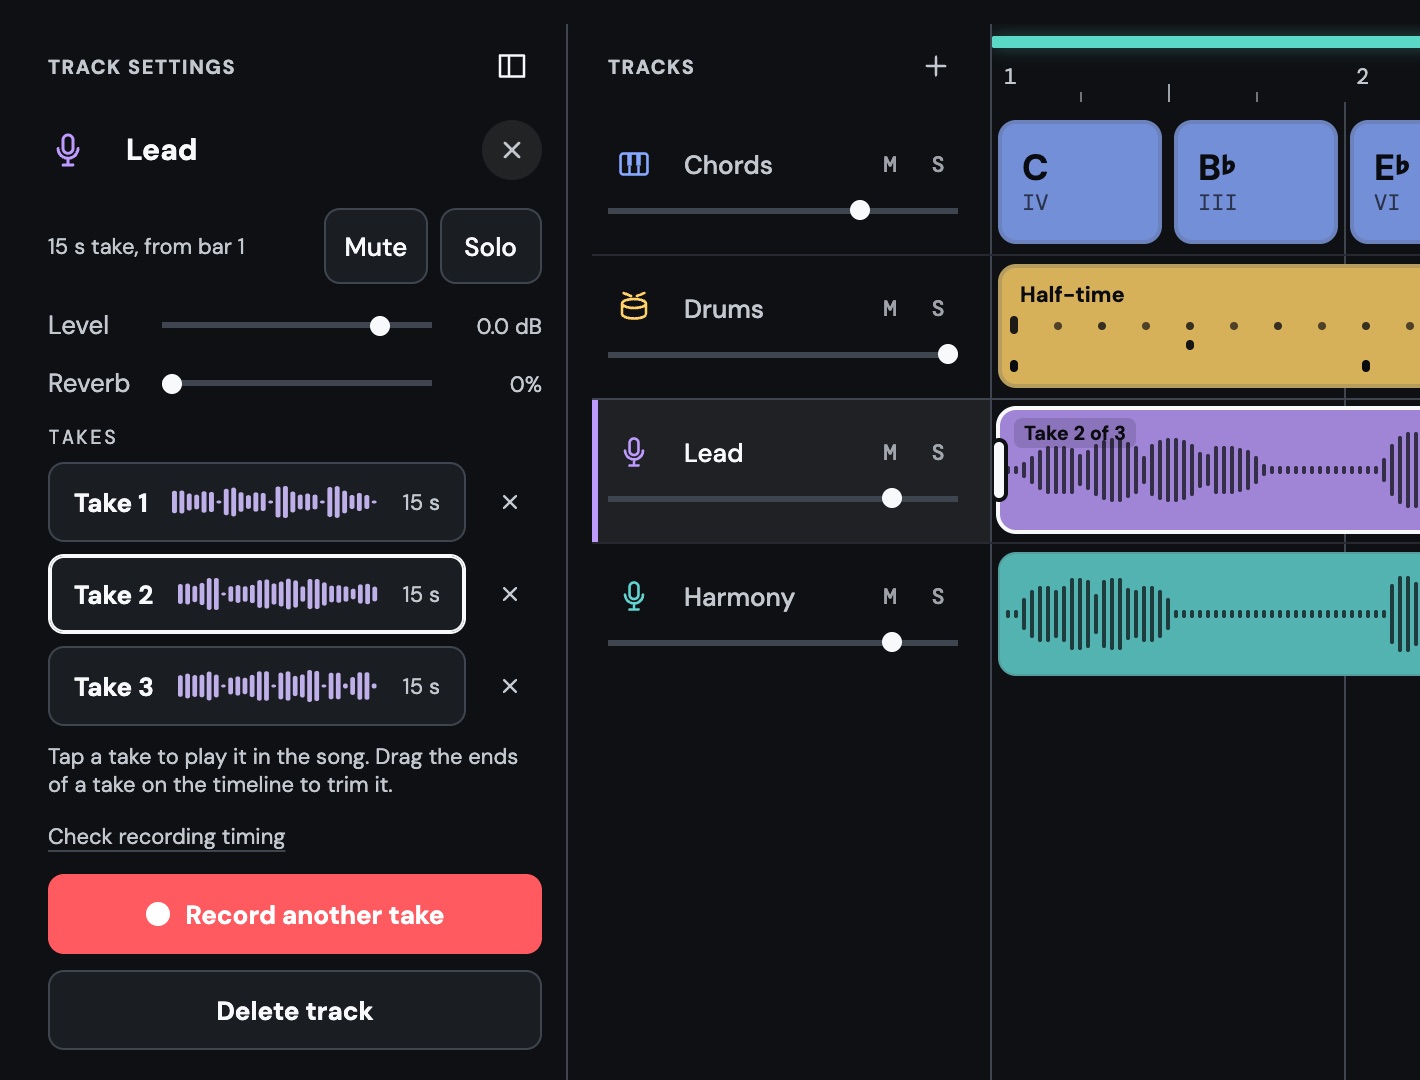This screenshot has width=1420, height=1080.
Task: Click the 0.0 dB level value
Action: pyautogui.click(x=509, y=326)
